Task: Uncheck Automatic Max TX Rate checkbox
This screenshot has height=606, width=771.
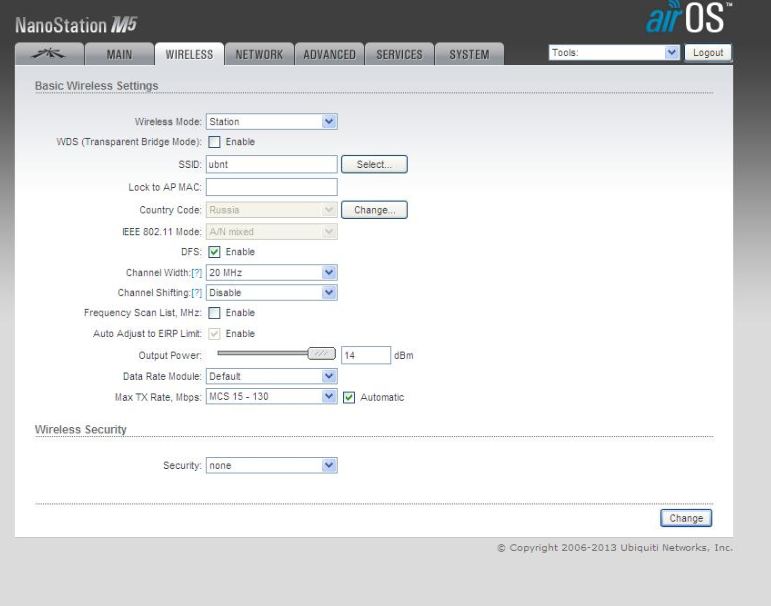Action: 348,397
